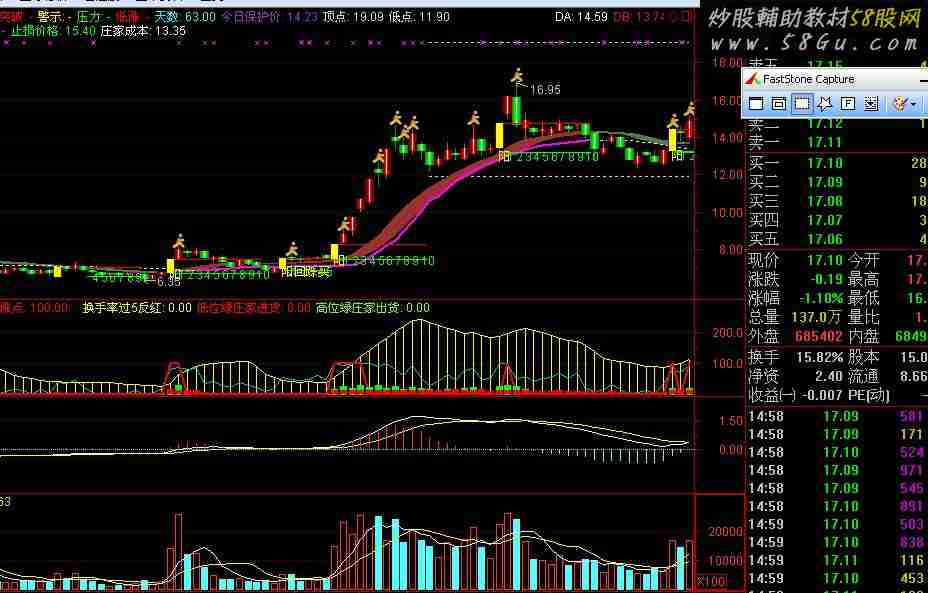The height and width of the screenshot is (593, 928).
Task: Open FastStone's output destination palette dropdown
Action: point(904,104)
